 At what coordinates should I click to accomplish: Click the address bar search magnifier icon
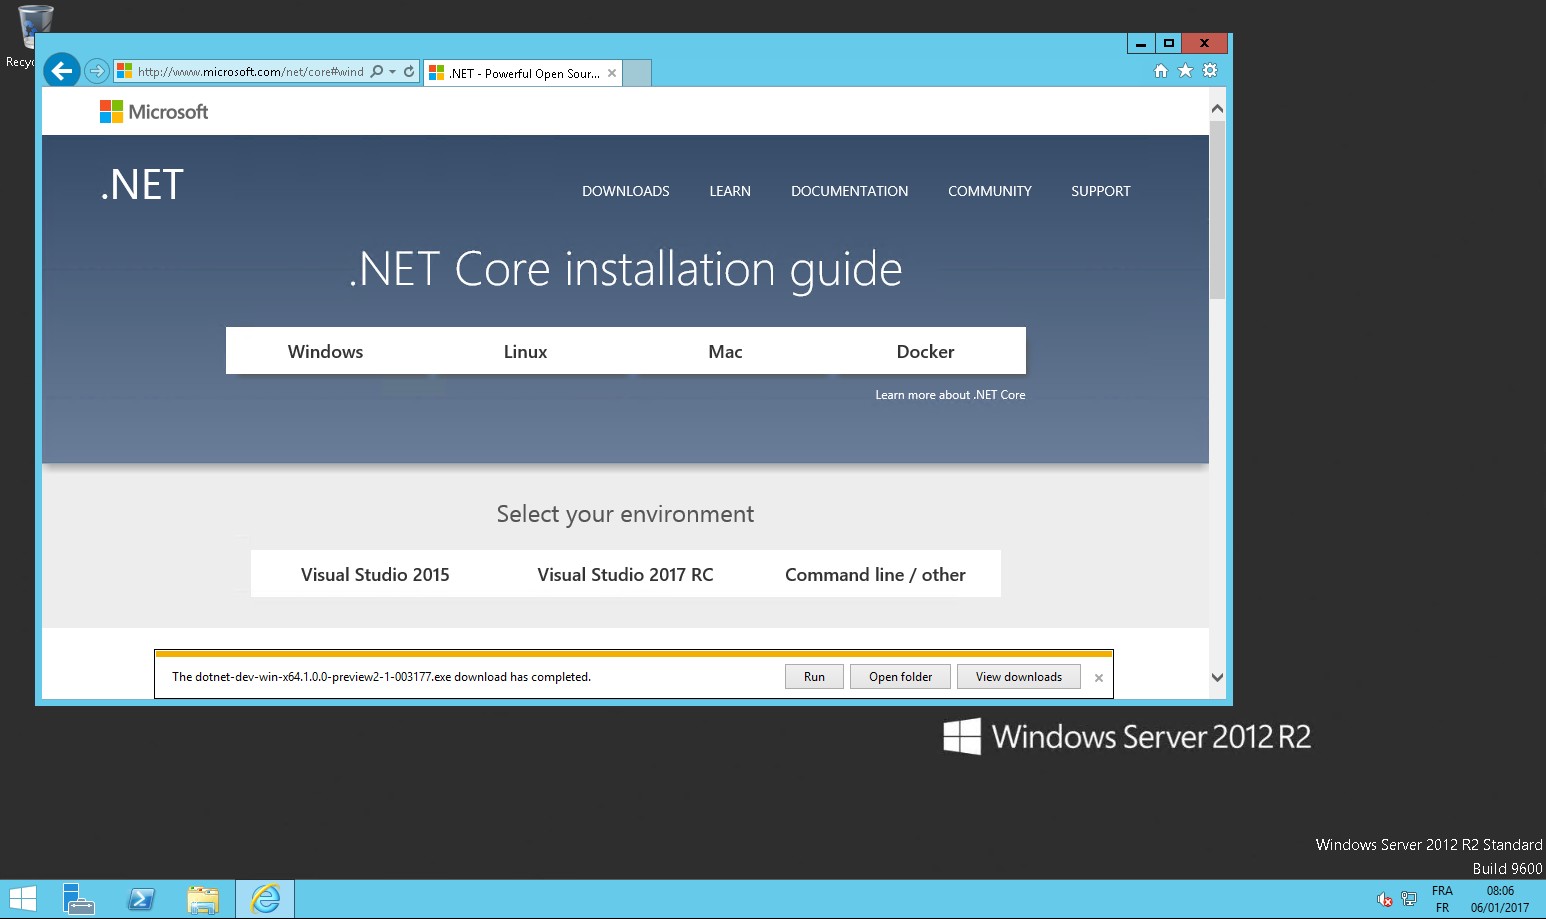tap(377, 72)
